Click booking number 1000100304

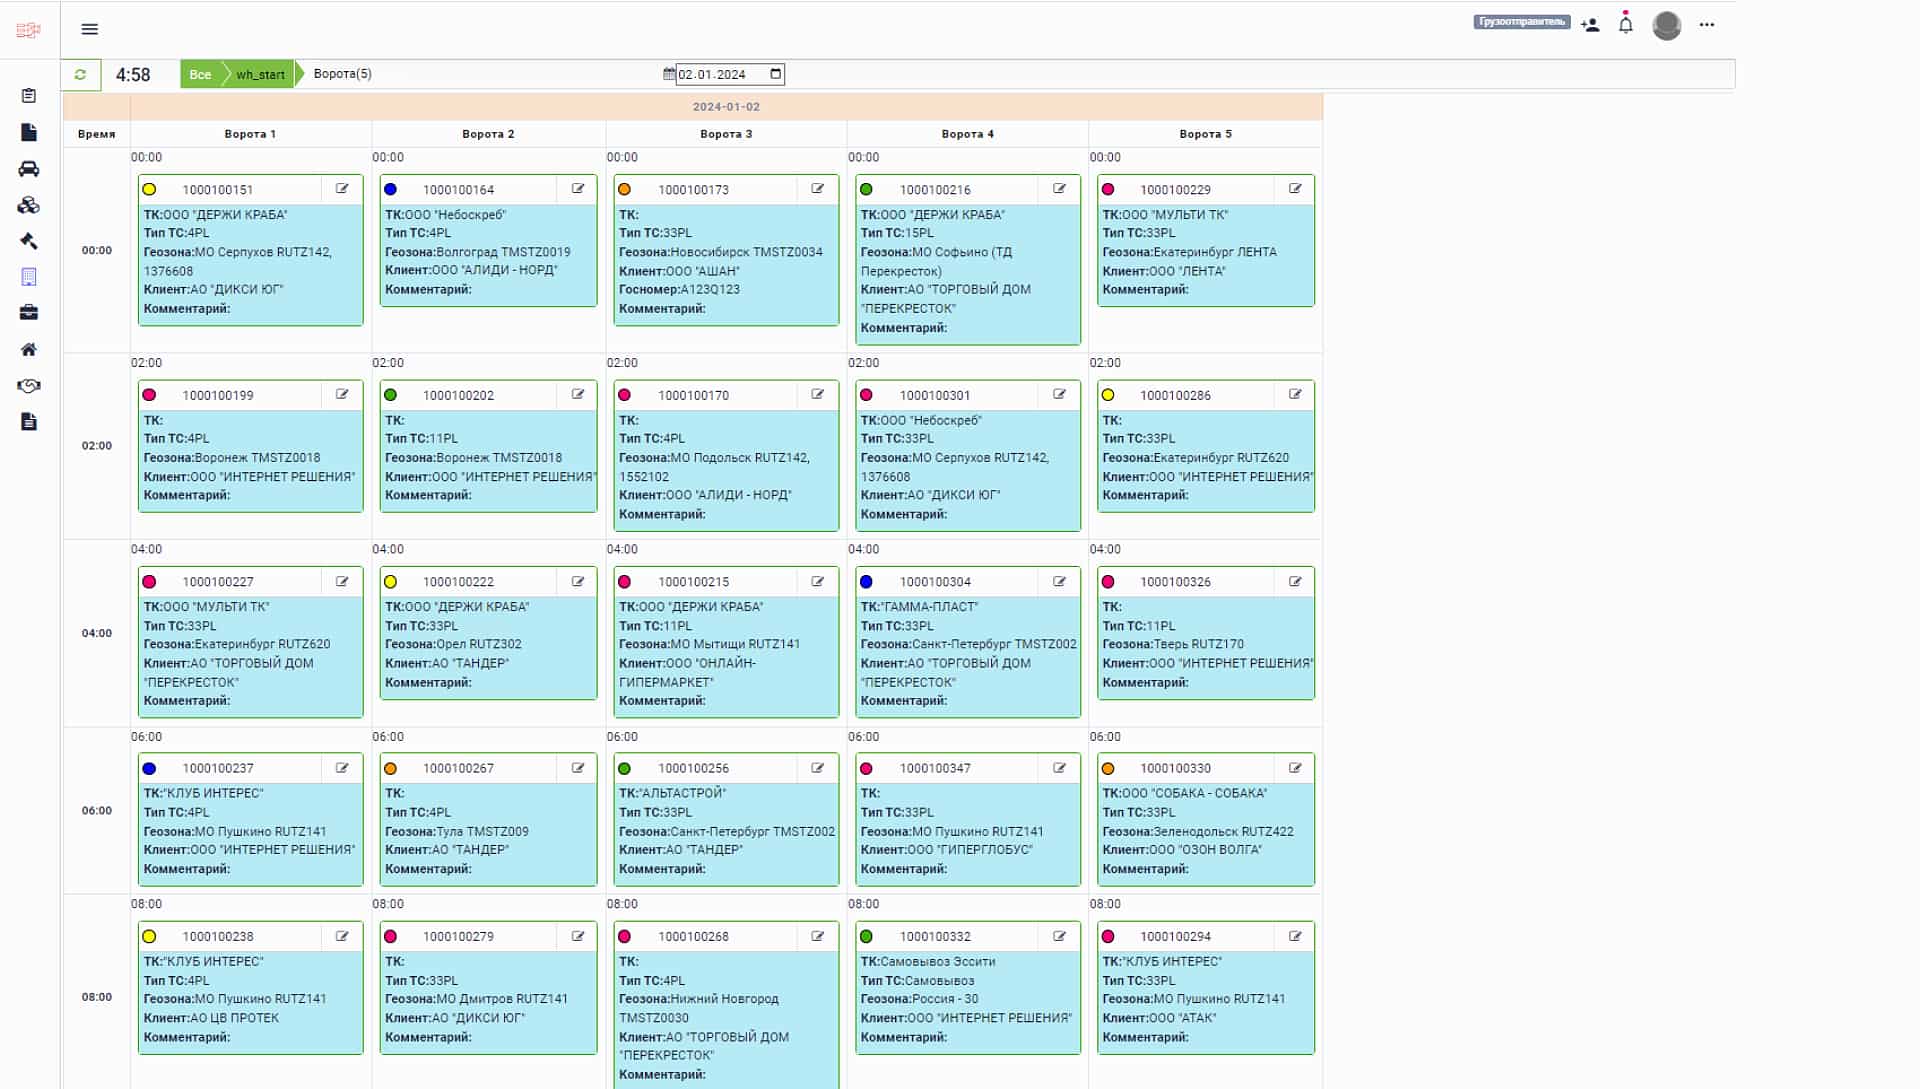tap(935, 582)
